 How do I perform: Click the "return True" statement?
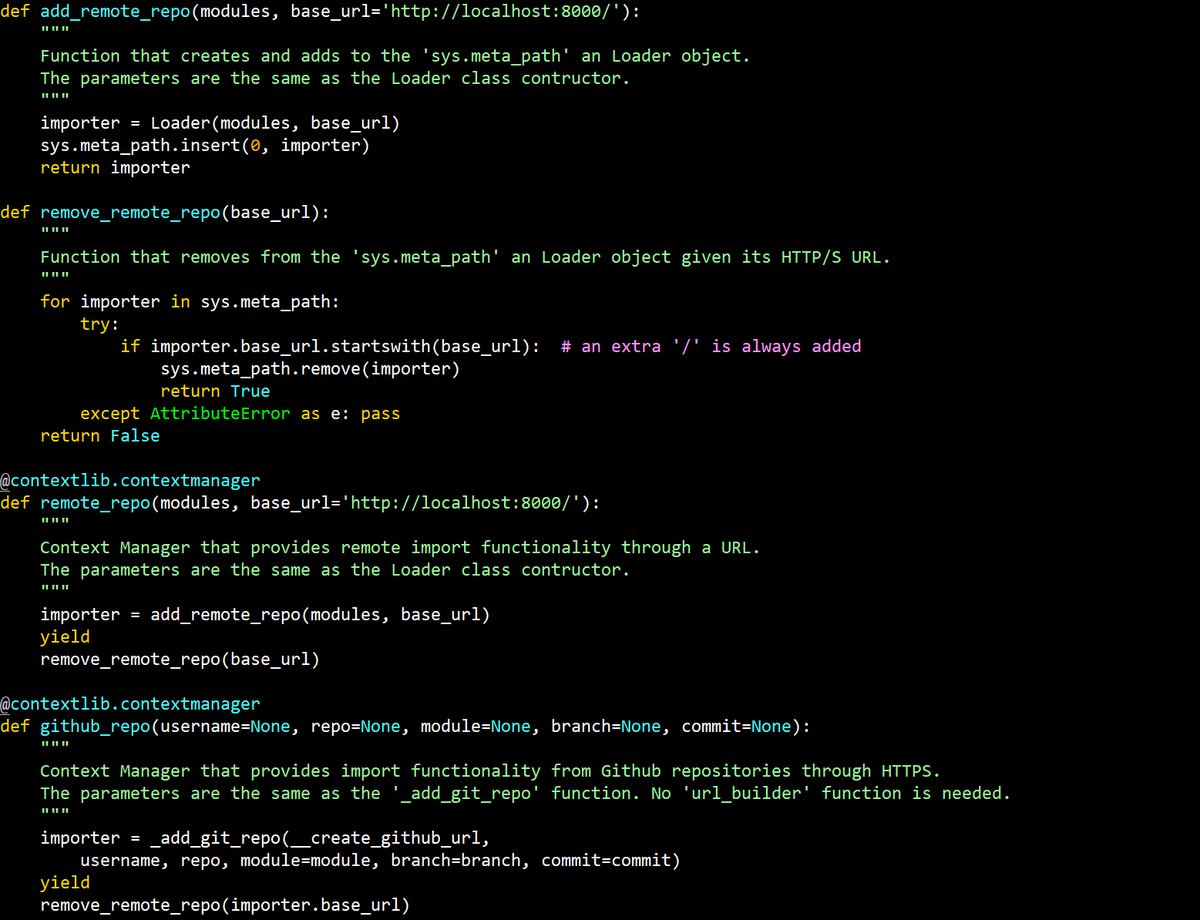point(215,391)
